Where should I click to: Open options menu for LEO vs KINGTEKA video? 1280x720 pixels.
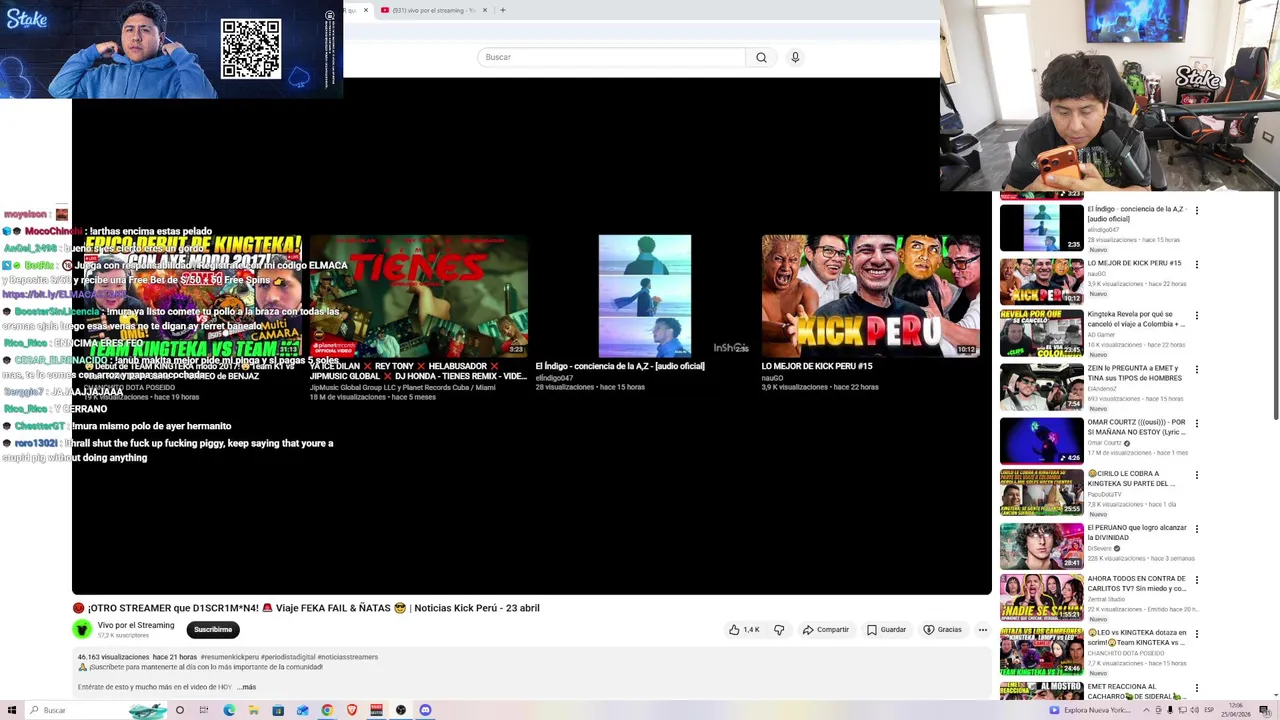coord(1196,634)
